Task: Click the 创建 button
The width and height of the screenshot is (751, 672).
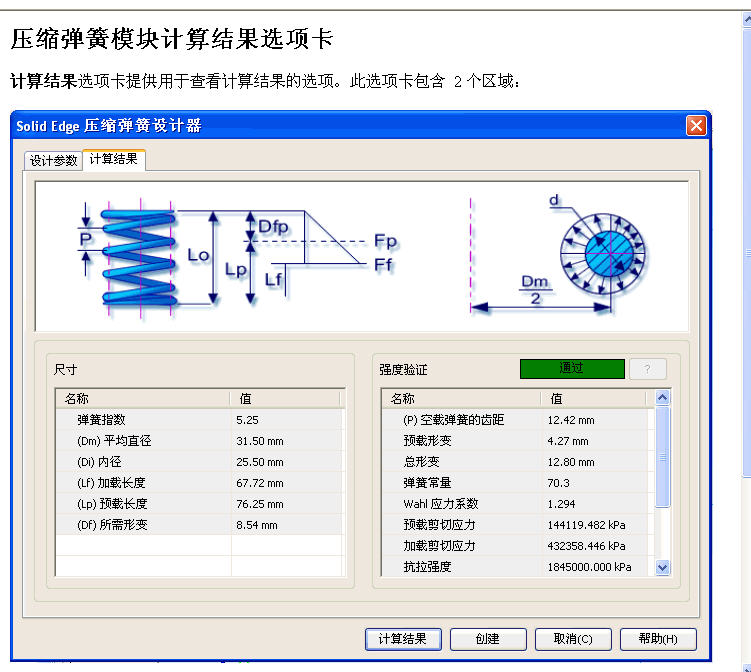Action: 488,639
